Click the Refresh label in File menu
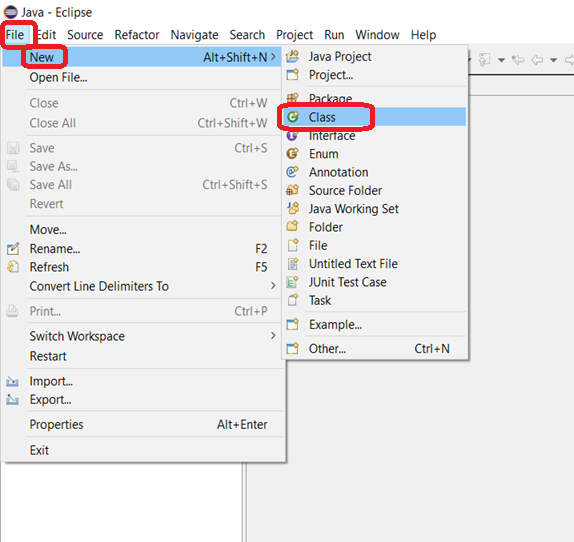574x542 pixels. click(49, 267)
